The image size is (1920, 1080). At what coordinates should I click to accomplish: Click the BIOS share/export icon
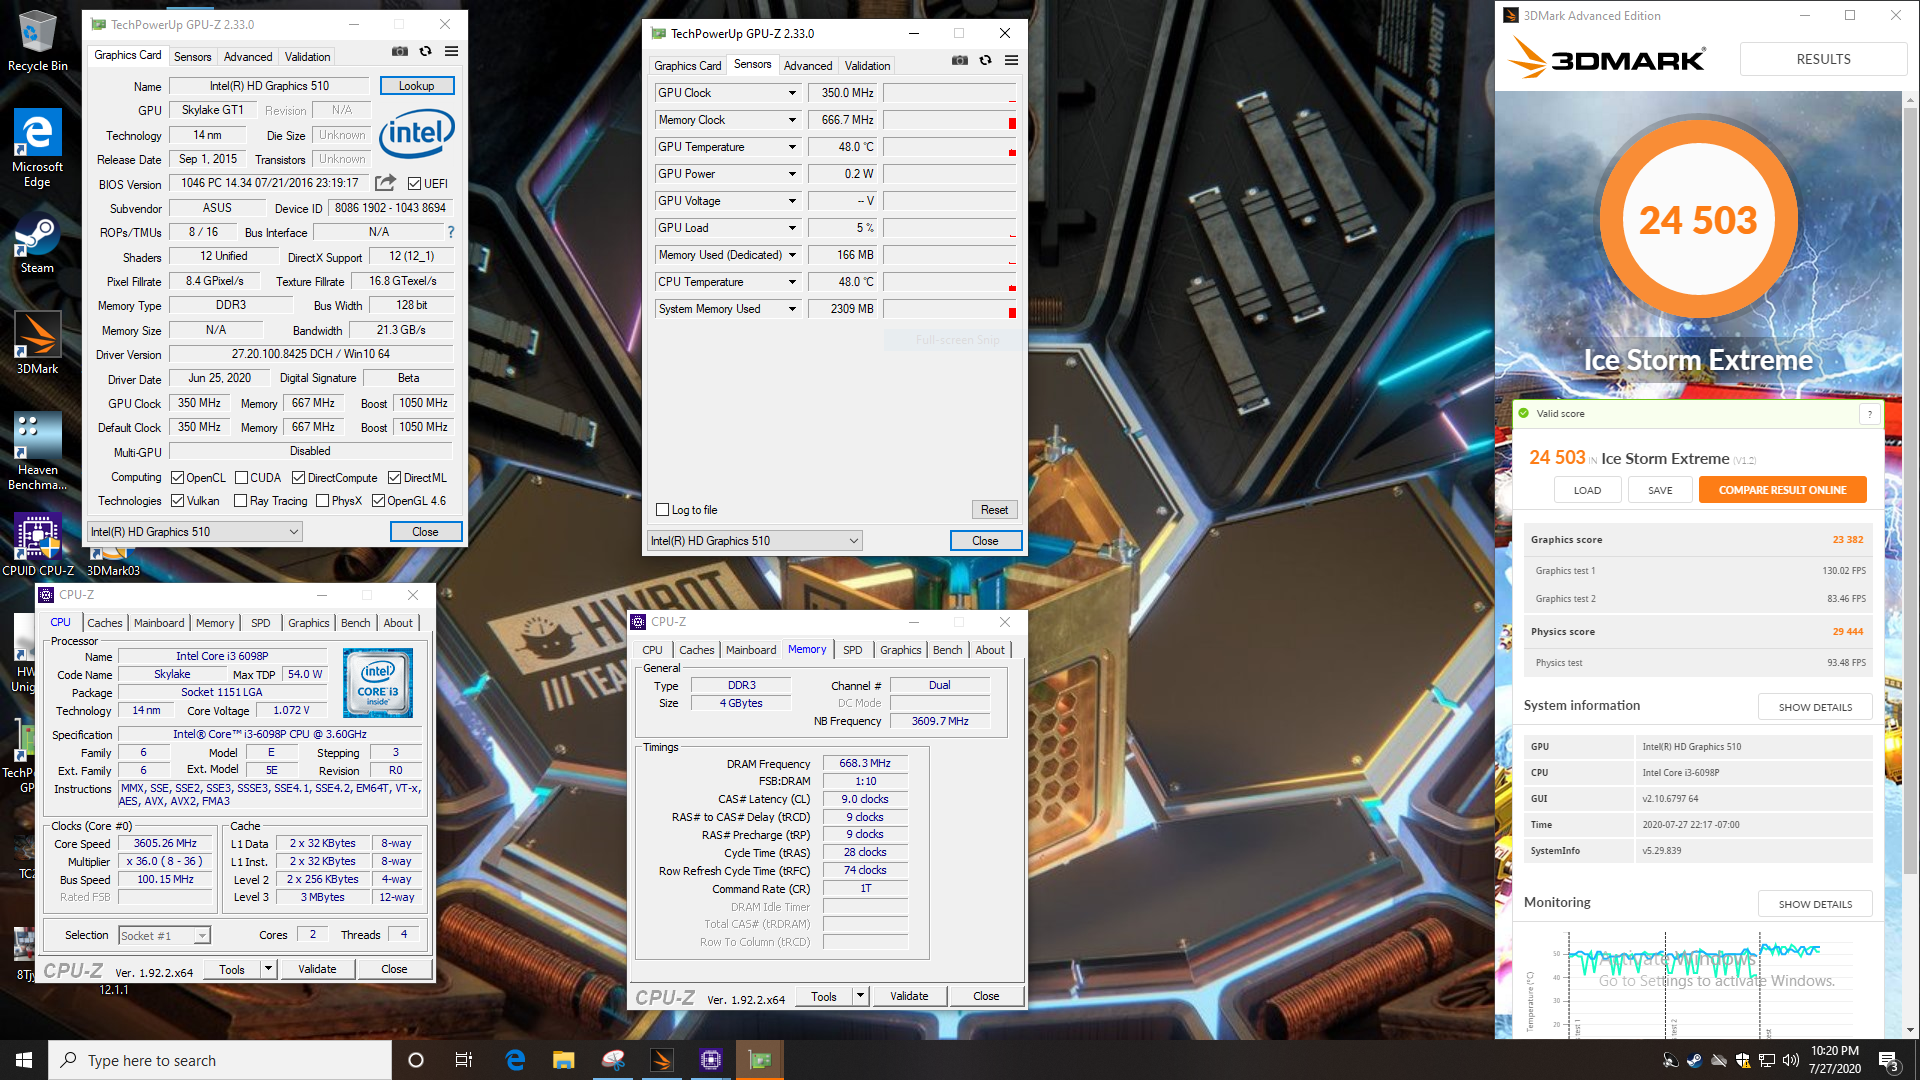385,183
